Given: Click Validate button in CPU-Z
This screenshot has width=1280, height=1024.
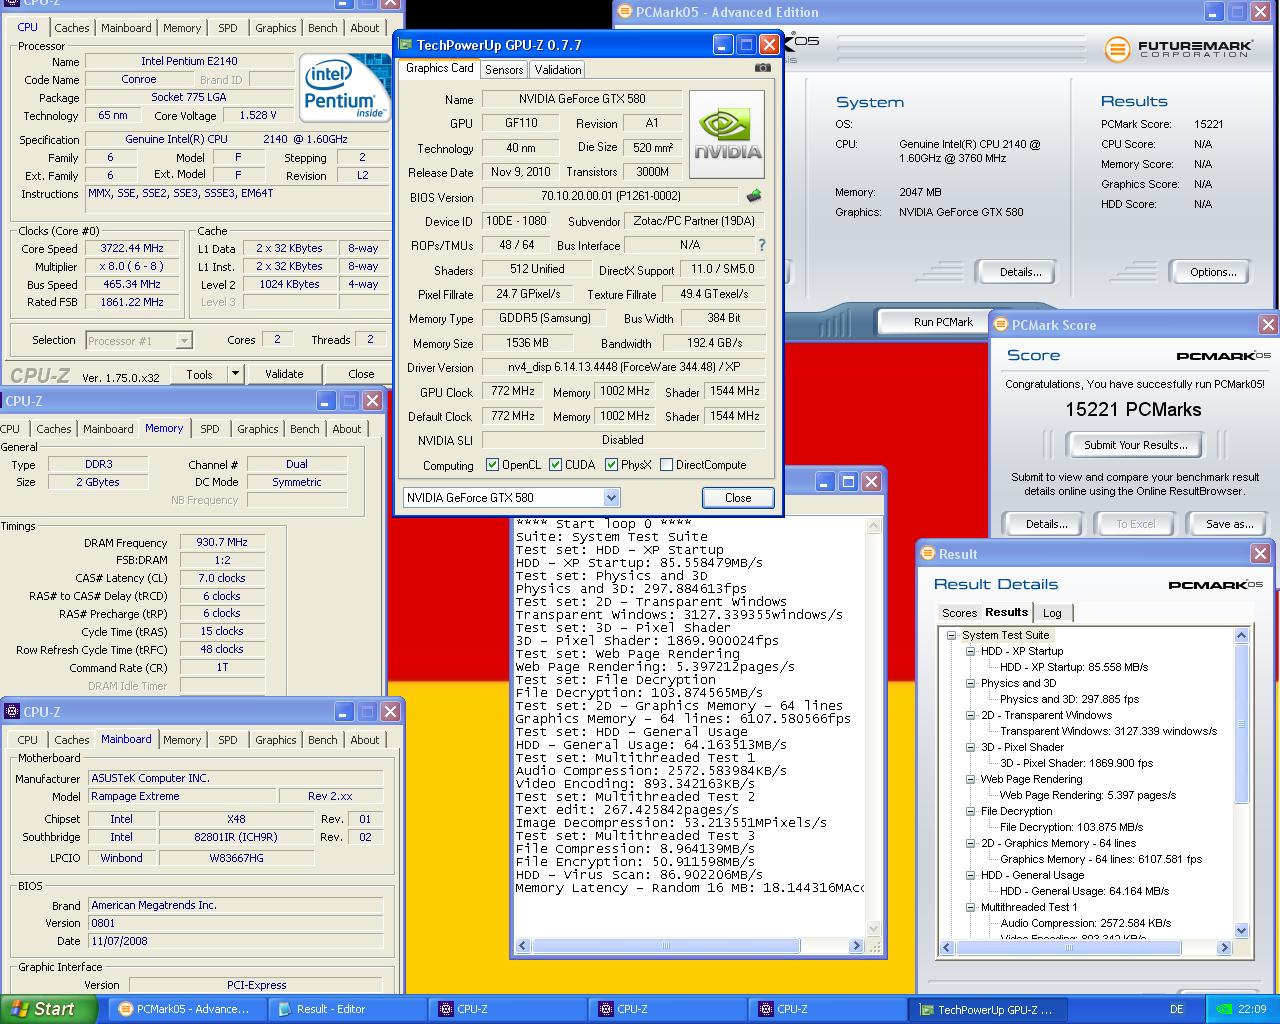Looking at the screenshot, I should (x=284, y=374).
